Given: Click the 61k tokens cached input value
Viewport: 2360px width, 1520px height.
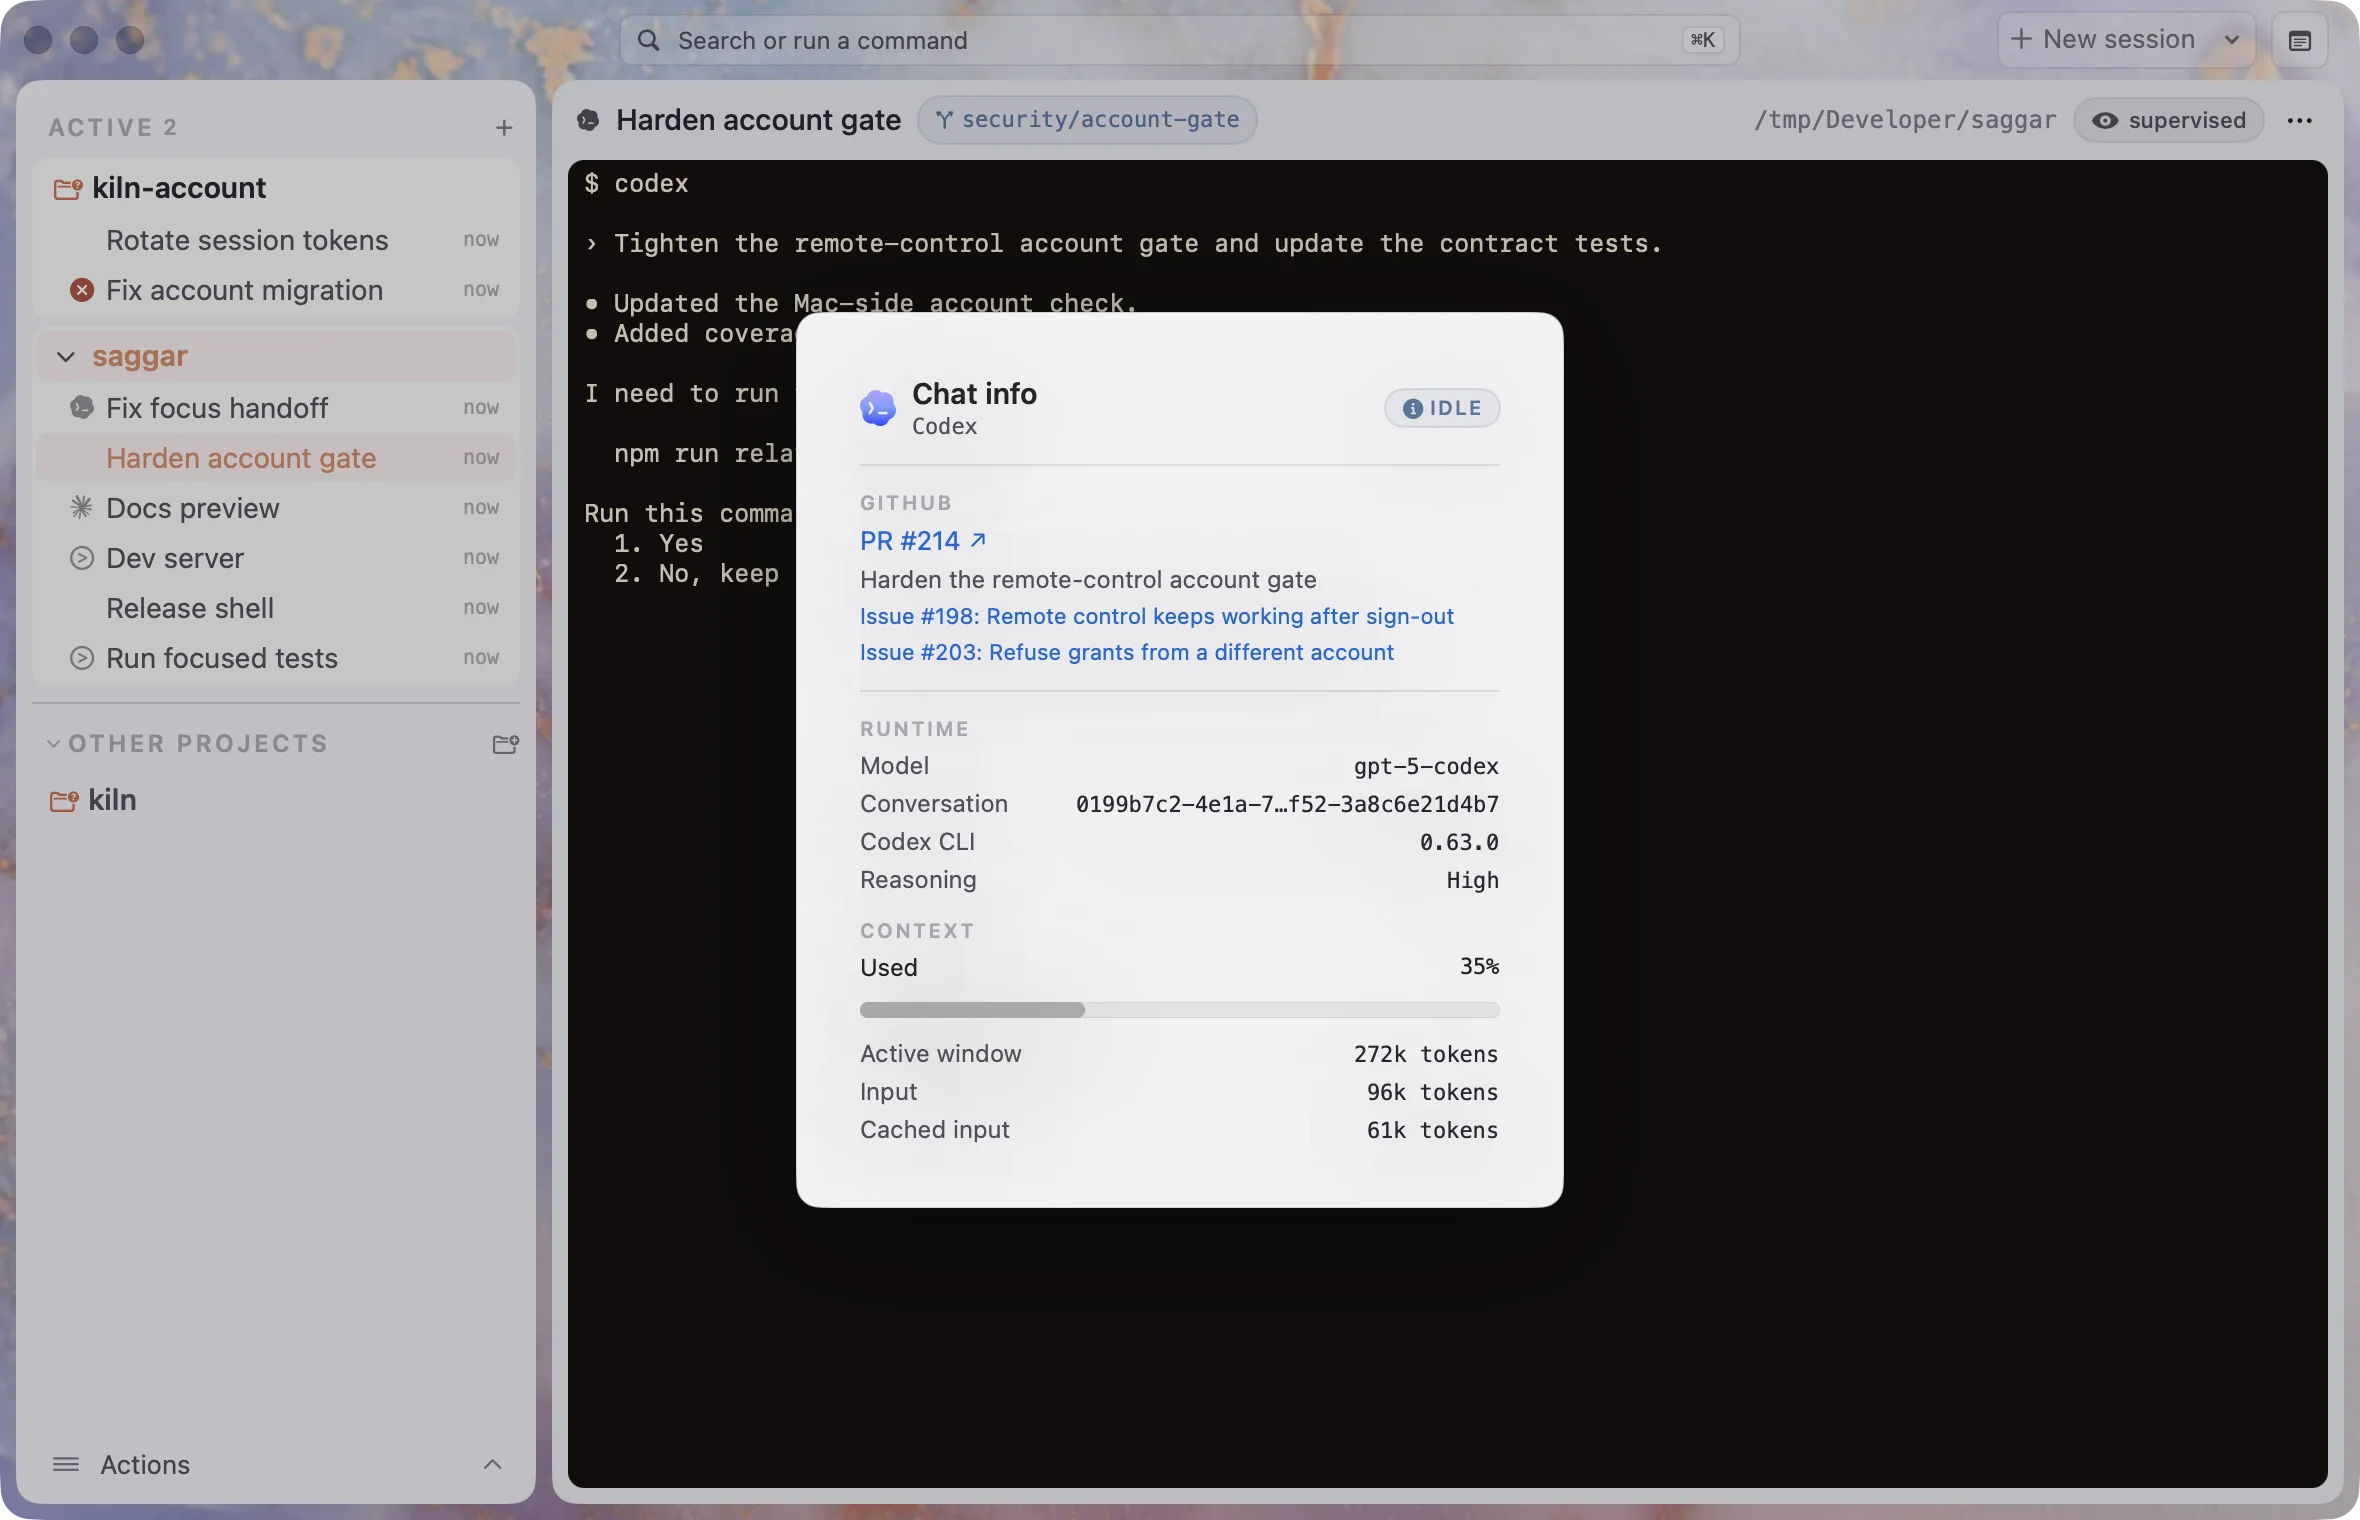Looking at the screenshot, I should tap(1432, 1130).
